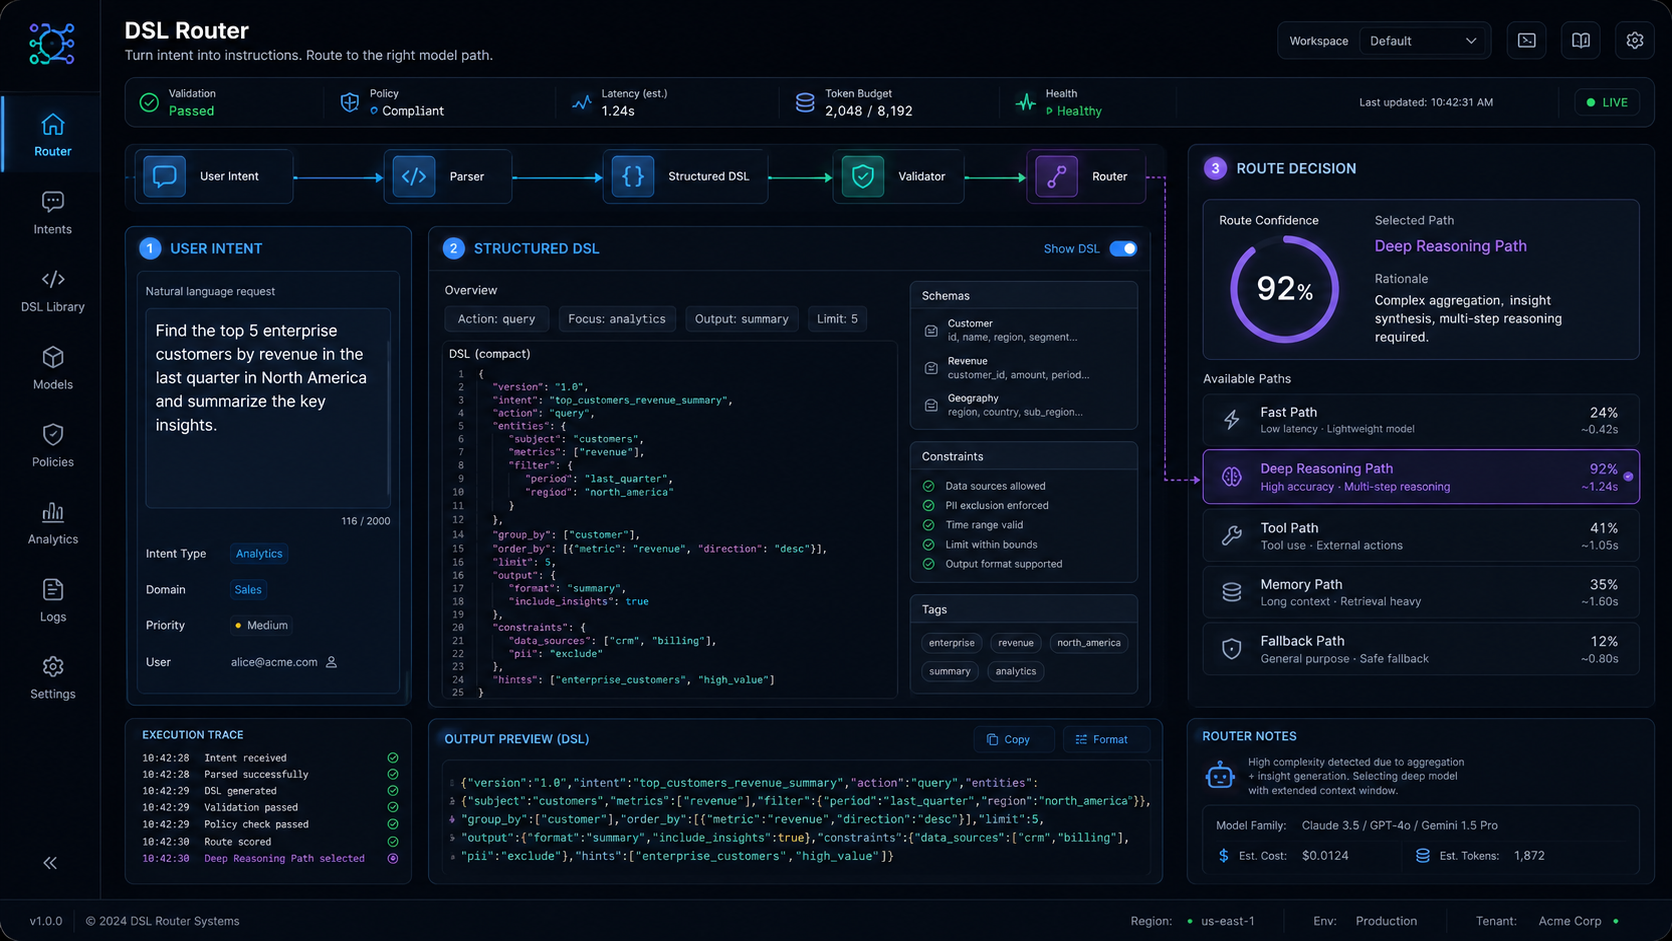
Task: Open the Intent Type Analytics selector
Action: click(x=259, y=554)
